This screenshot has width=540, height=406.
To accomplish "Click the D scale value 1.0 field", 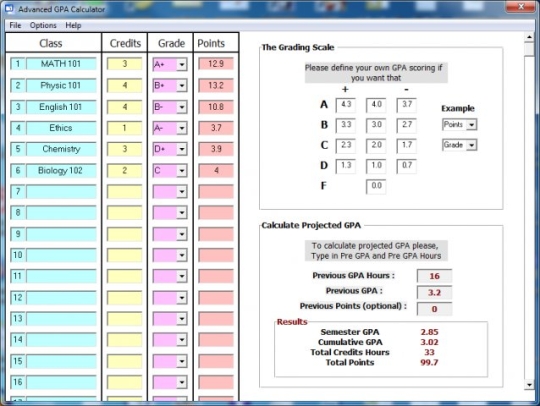I will [x=376, y=166].
